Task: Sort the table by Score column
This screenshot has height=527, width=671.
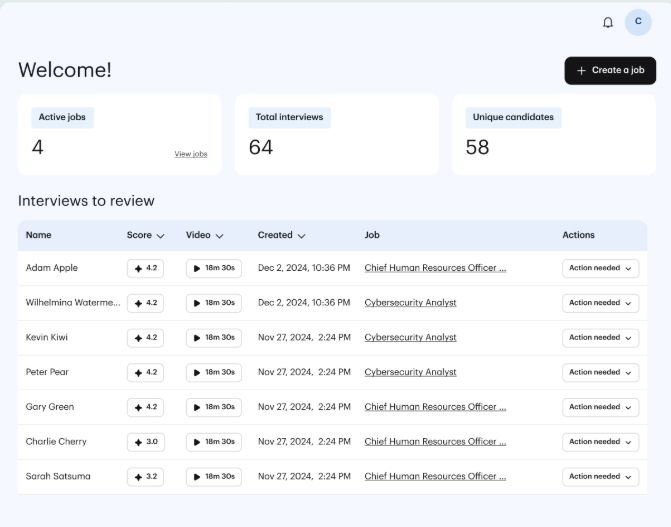Action: (x=146, y=235)
